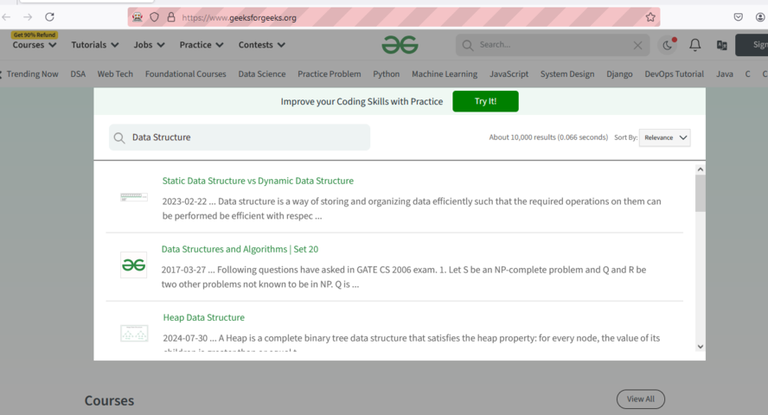768x415 pixels.
Task: Clear header search with X icon
Action: [x=638, y=45]
